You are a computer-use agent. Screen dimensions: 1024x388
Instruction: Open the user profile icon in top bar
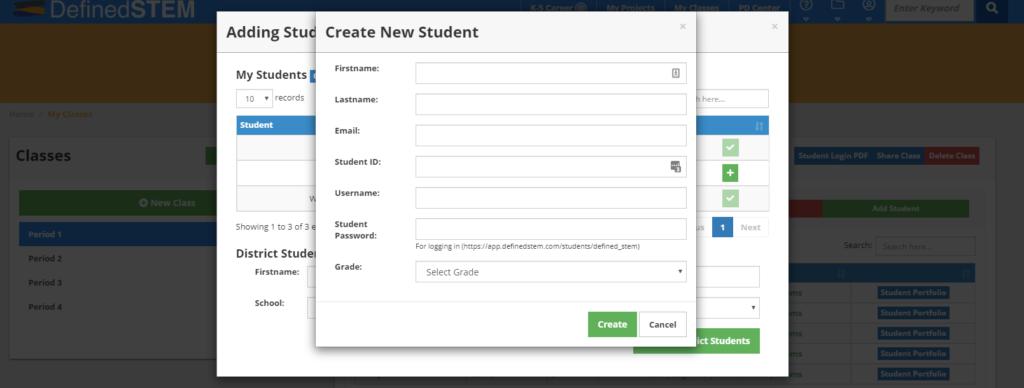tap(869, 5)
